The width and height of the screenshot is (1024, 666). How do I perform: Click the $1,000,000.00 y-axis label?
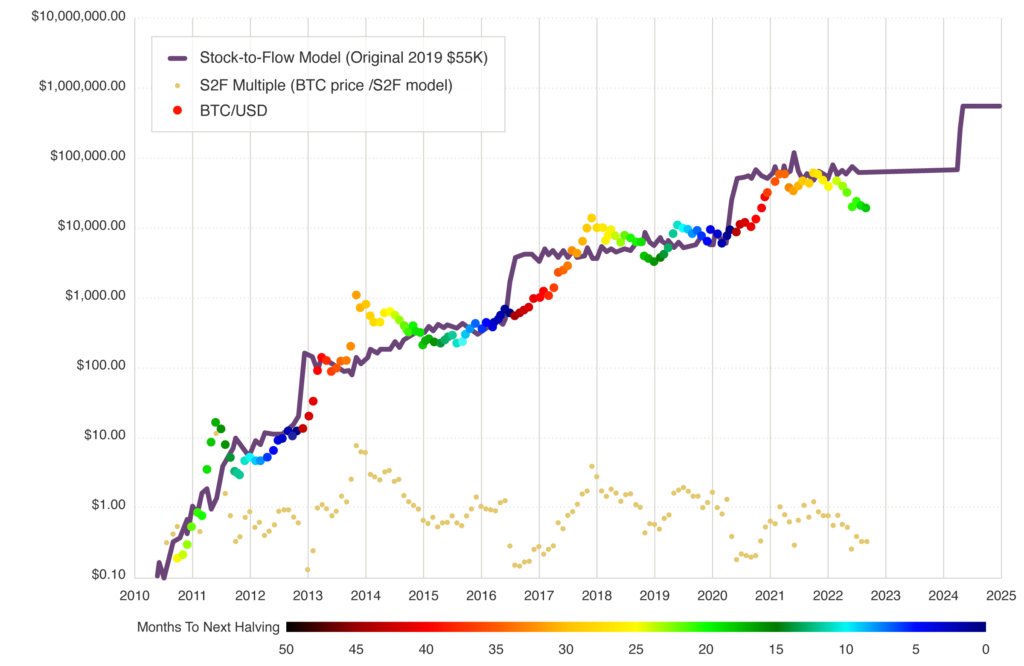coord(82,86)
